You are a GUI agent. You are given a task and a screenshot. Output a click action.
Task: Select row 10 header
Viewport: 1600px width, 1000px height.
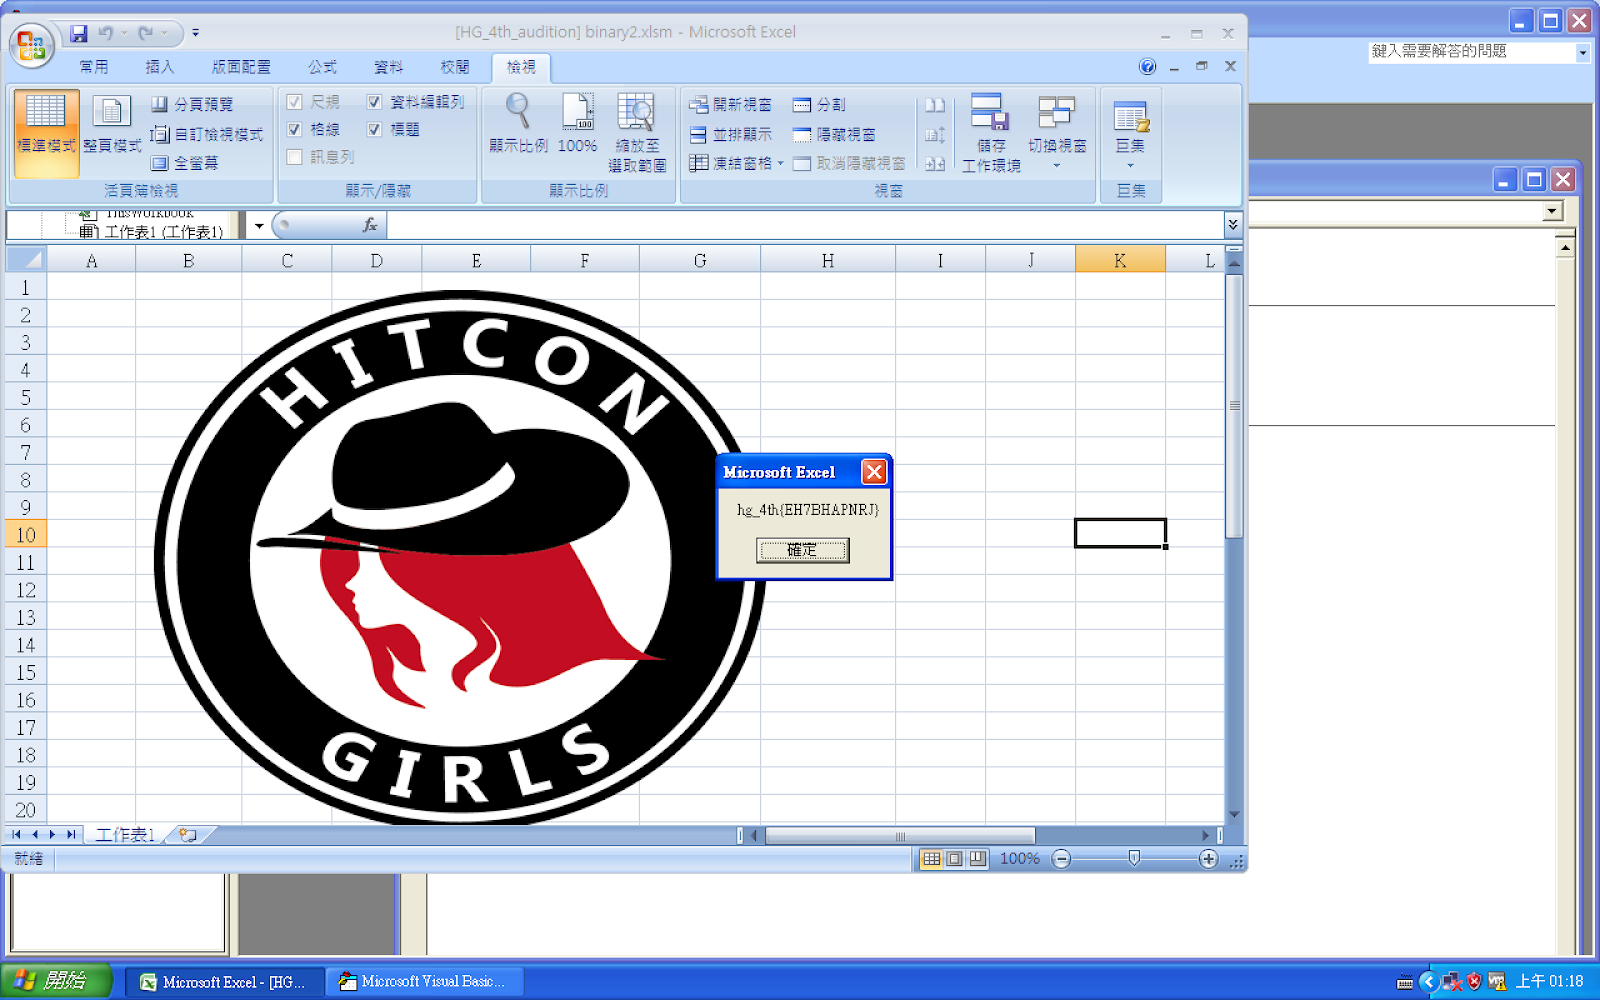tap(26, 535)
